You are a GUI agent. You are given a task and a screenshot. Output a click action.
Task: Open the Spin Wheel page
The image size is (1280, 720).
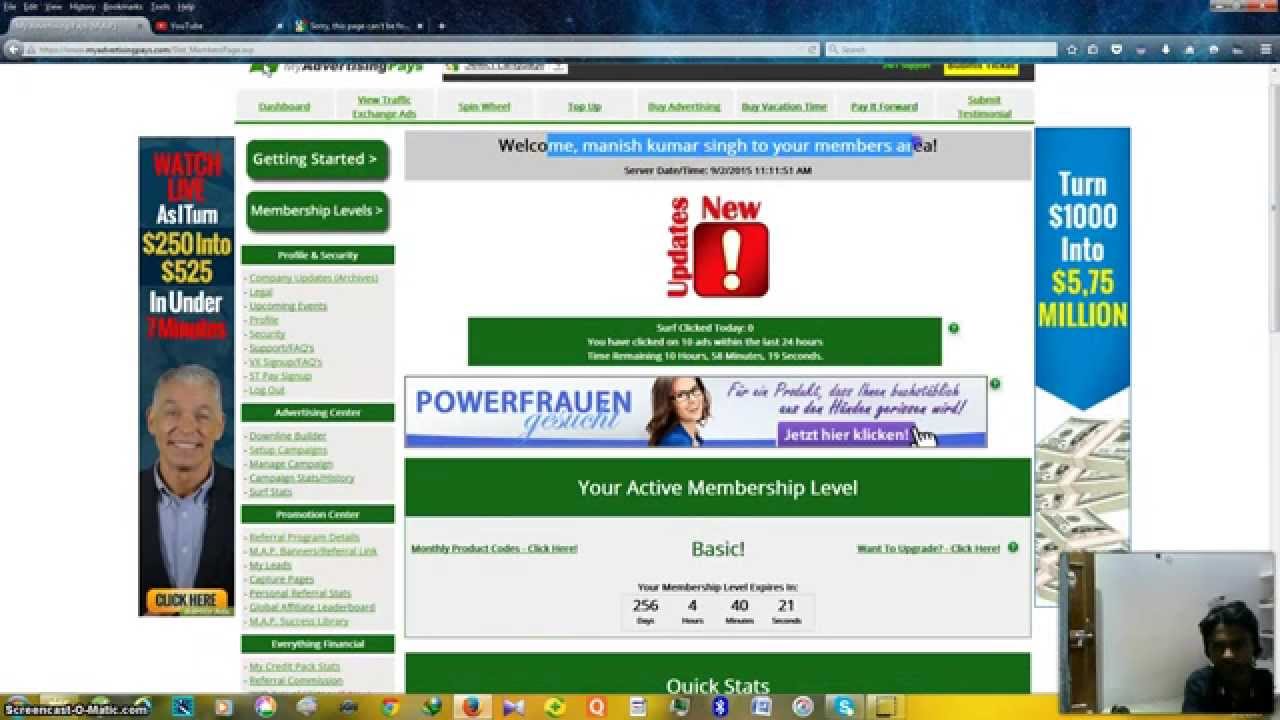[x=484, y=107]
